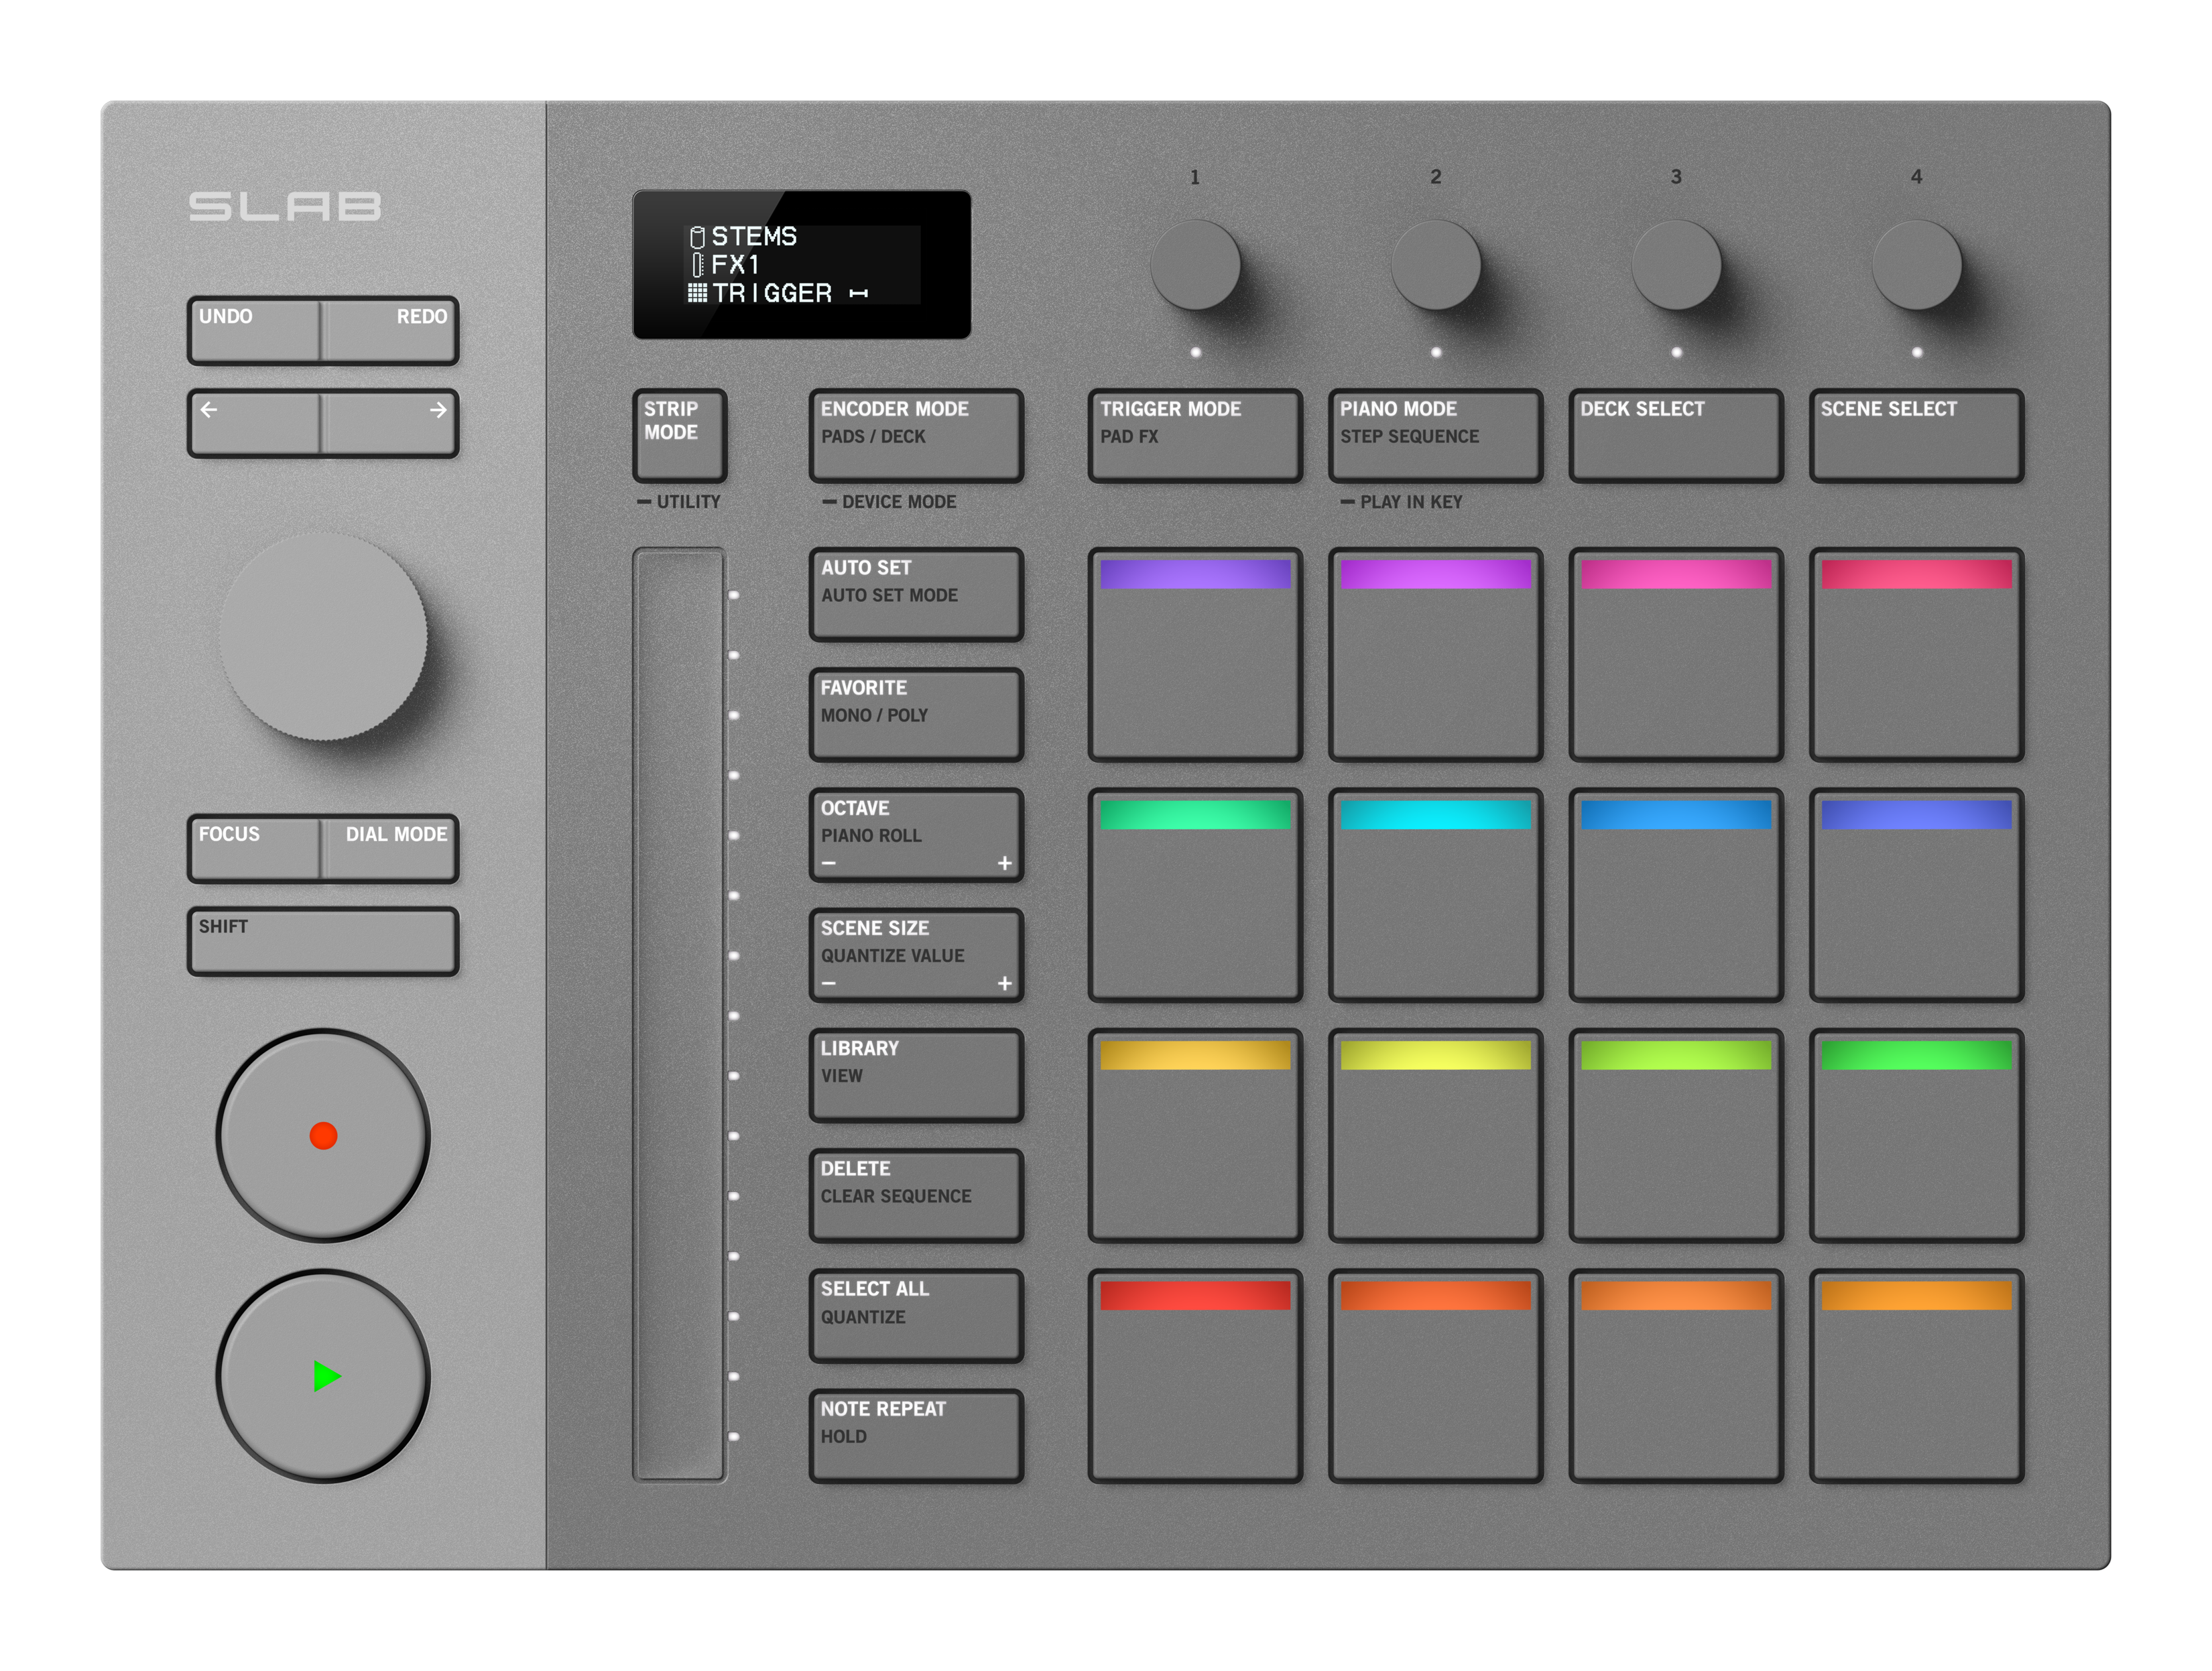Activate the DECK SELECT button
Screen dimensions: 2212x1671
click(x=1676, y=435)
